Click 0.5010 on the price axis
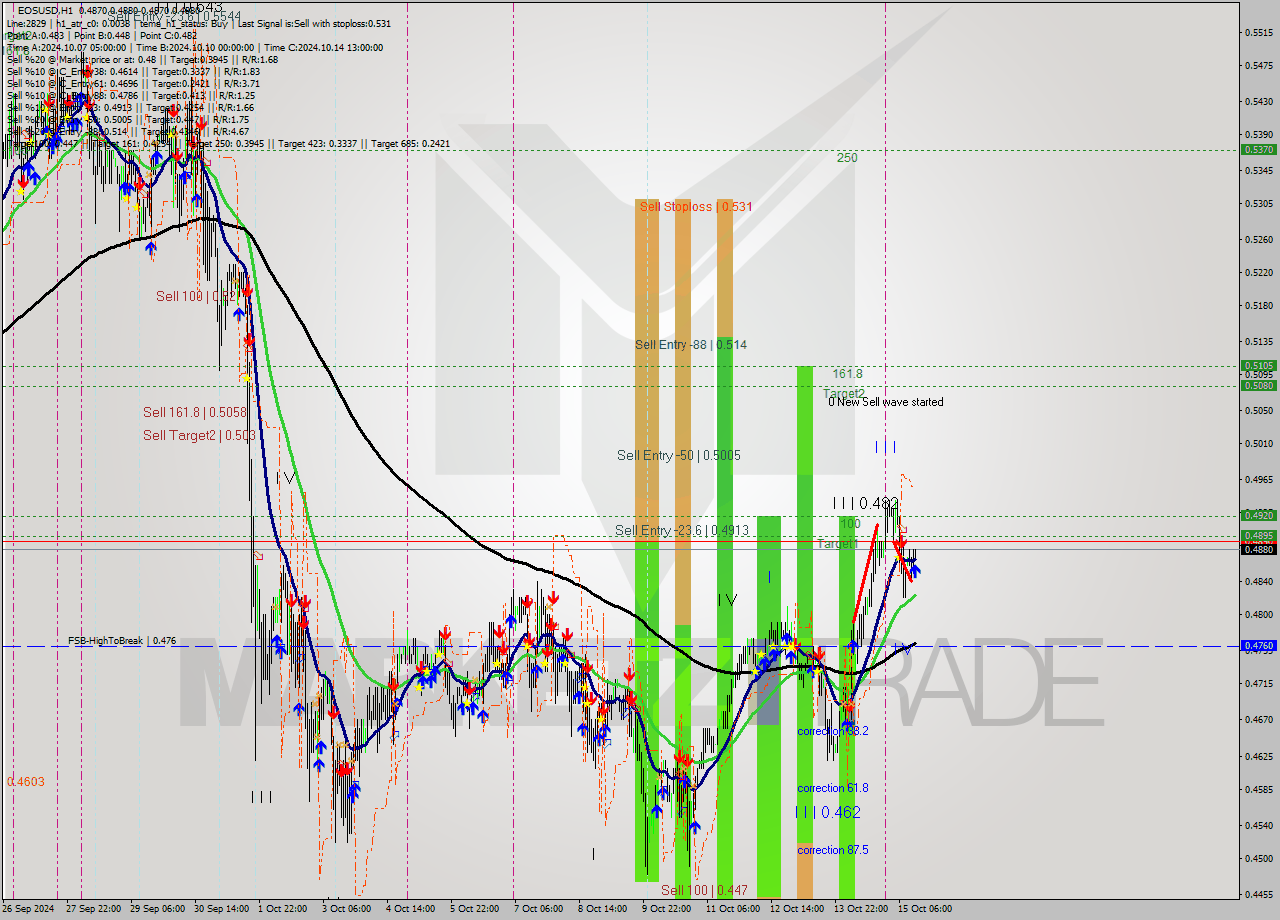 click(x=1258, y=443)
